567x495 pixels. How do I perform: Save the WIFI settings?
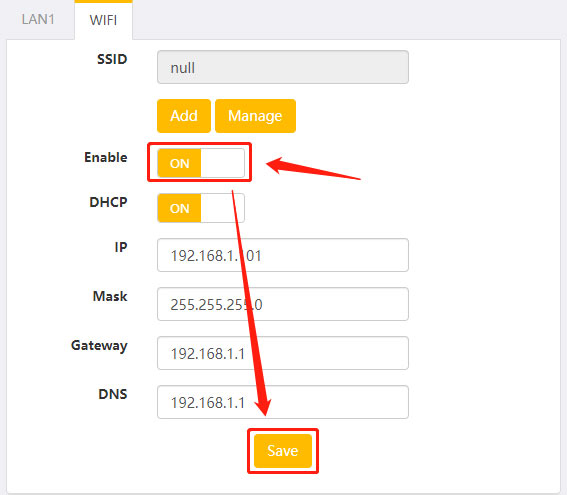click(x=283, y=451)
